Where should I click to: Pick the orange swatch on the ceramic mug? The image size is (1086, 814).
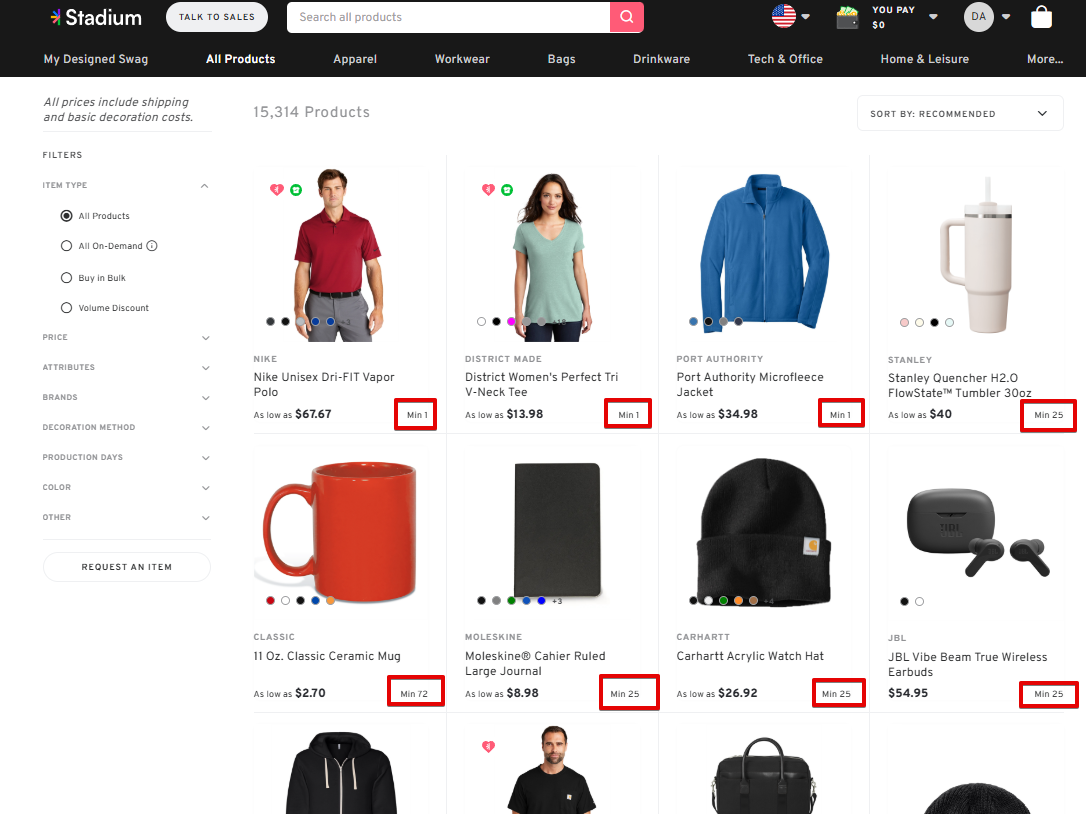pyautogui.click(x=330, y=601)
